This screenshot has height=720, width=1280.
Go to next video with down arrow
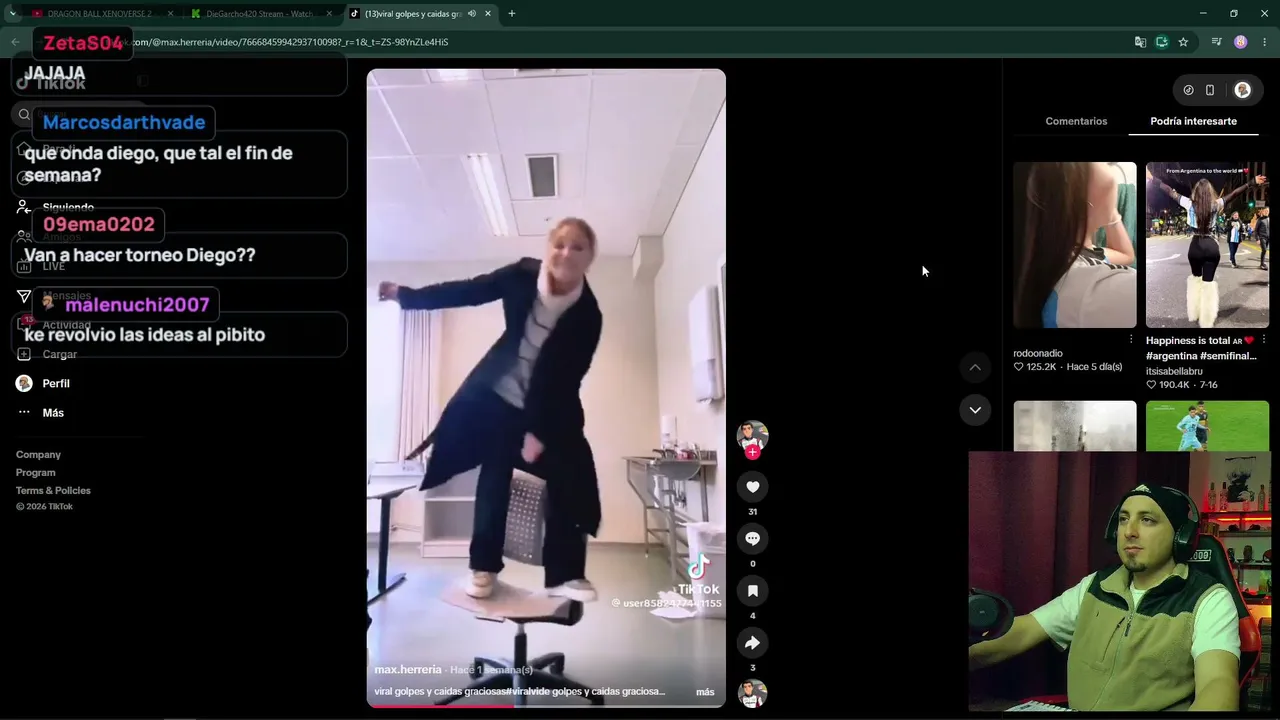click(975, 410)
